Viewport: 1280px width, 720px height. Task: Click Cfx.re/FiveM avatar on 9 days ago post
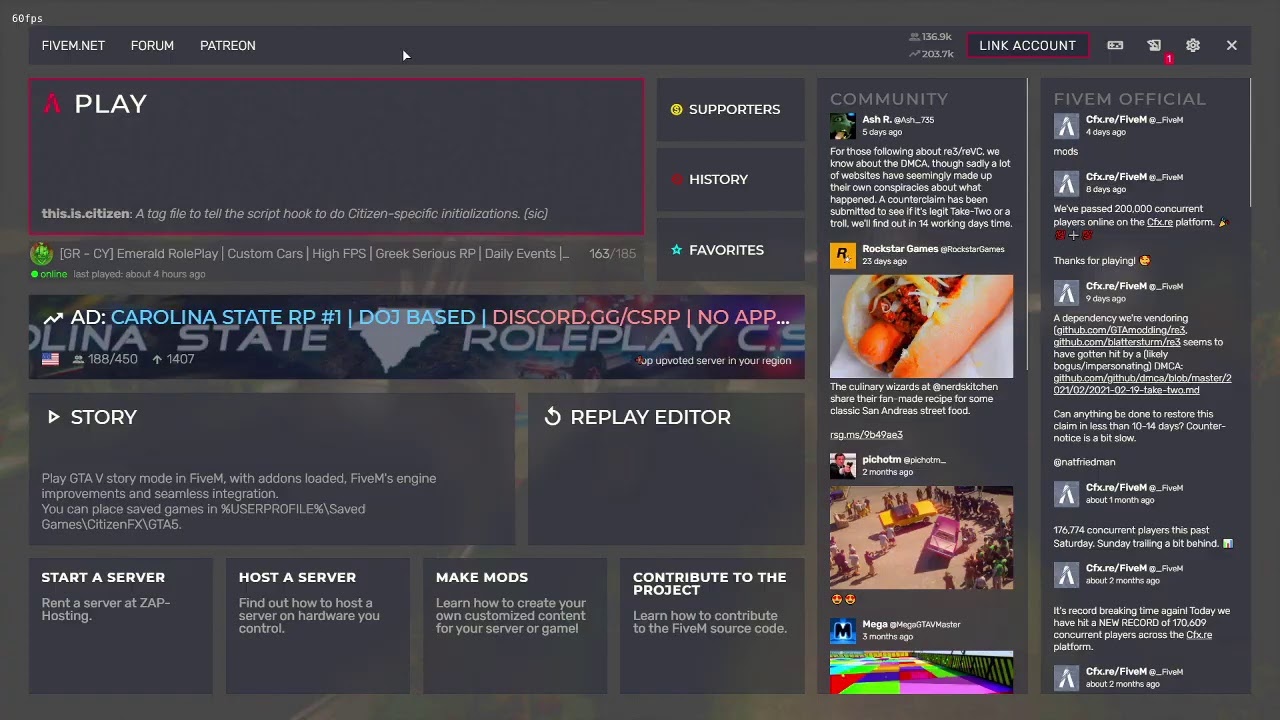1066,292
